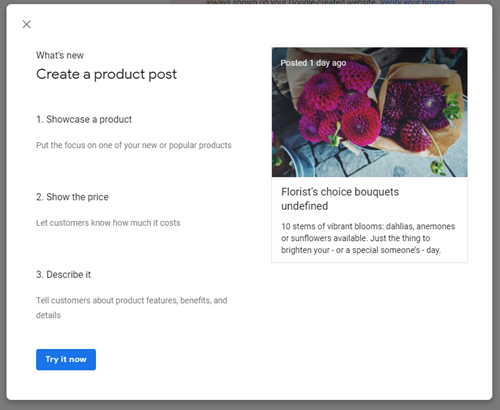This screenshot has height=410, width=500.
Task: Click the 'What's new' label
Action: [60, 55]
